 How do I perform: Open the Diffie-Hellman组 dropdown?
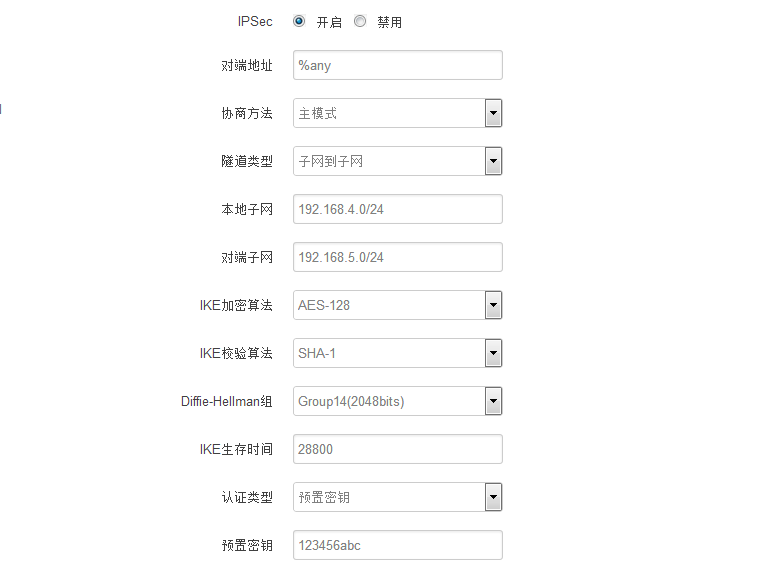click(x=493, y=401)
